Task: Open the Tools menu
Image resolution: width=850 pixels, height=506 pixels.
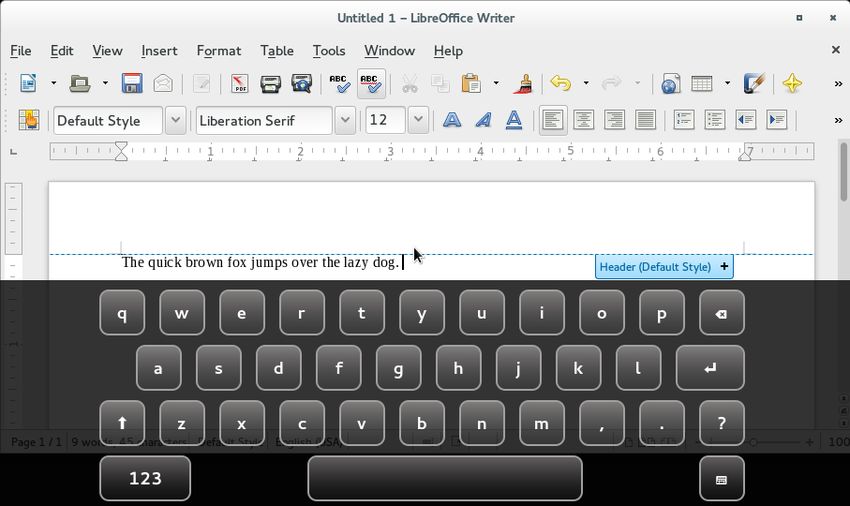Action: click(329, 51)
